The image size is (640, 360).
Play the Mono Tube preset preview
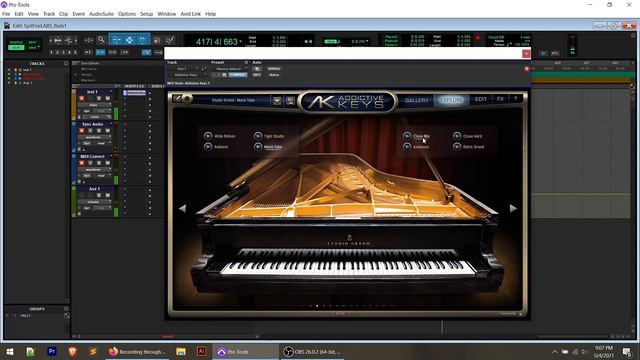point(258,147)
